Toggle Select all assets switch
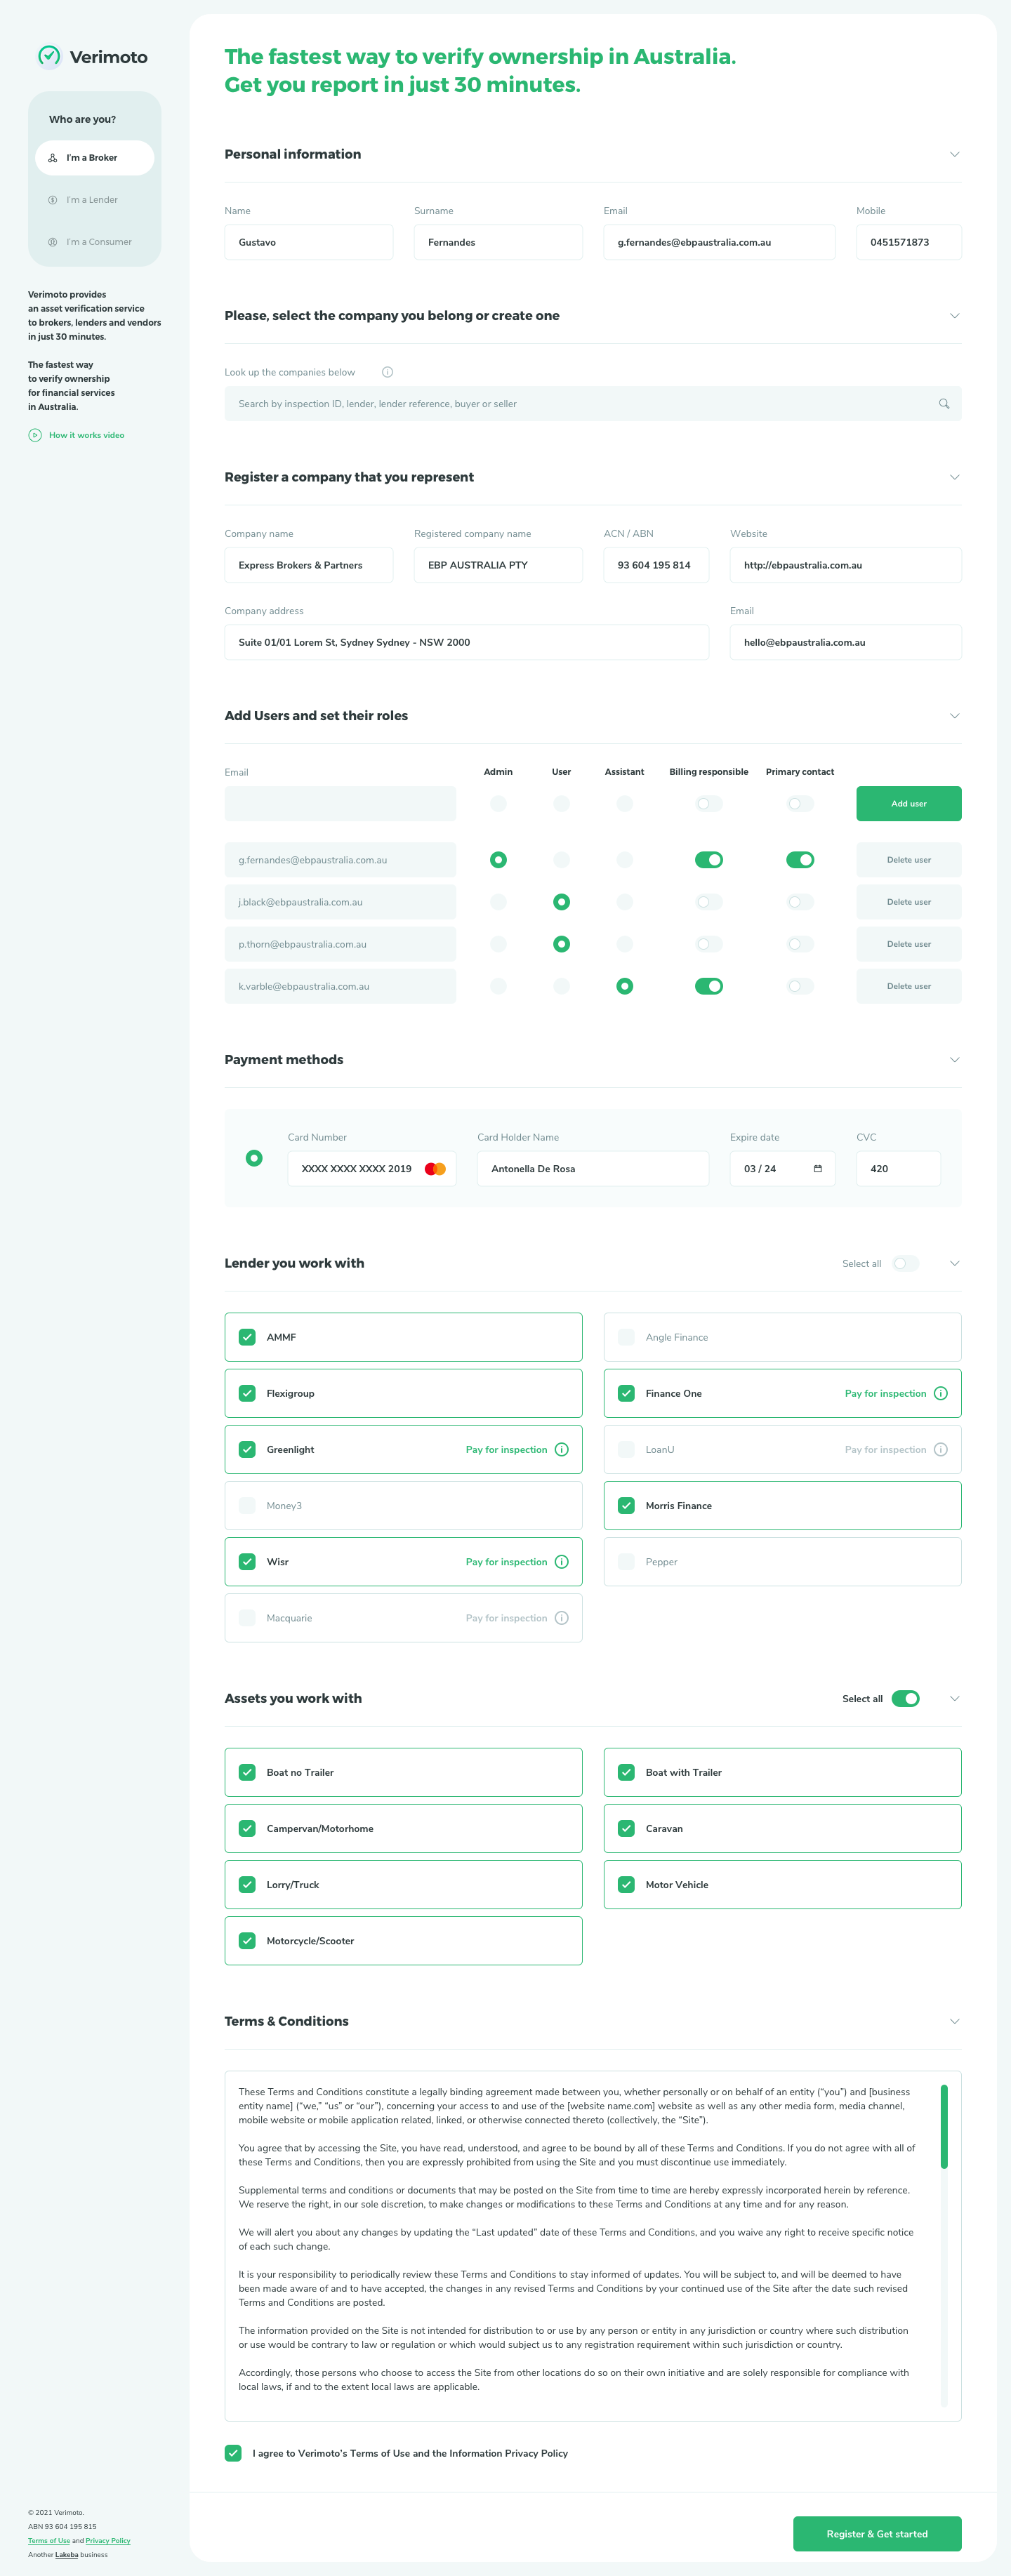 coord(906,1699)
